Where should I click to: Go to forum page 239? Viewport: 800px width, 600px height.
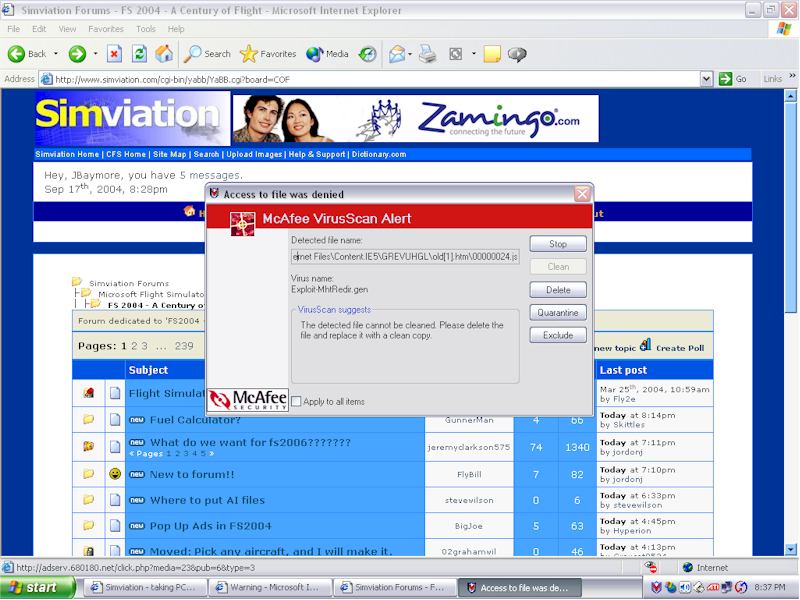(x=184, y=345)
